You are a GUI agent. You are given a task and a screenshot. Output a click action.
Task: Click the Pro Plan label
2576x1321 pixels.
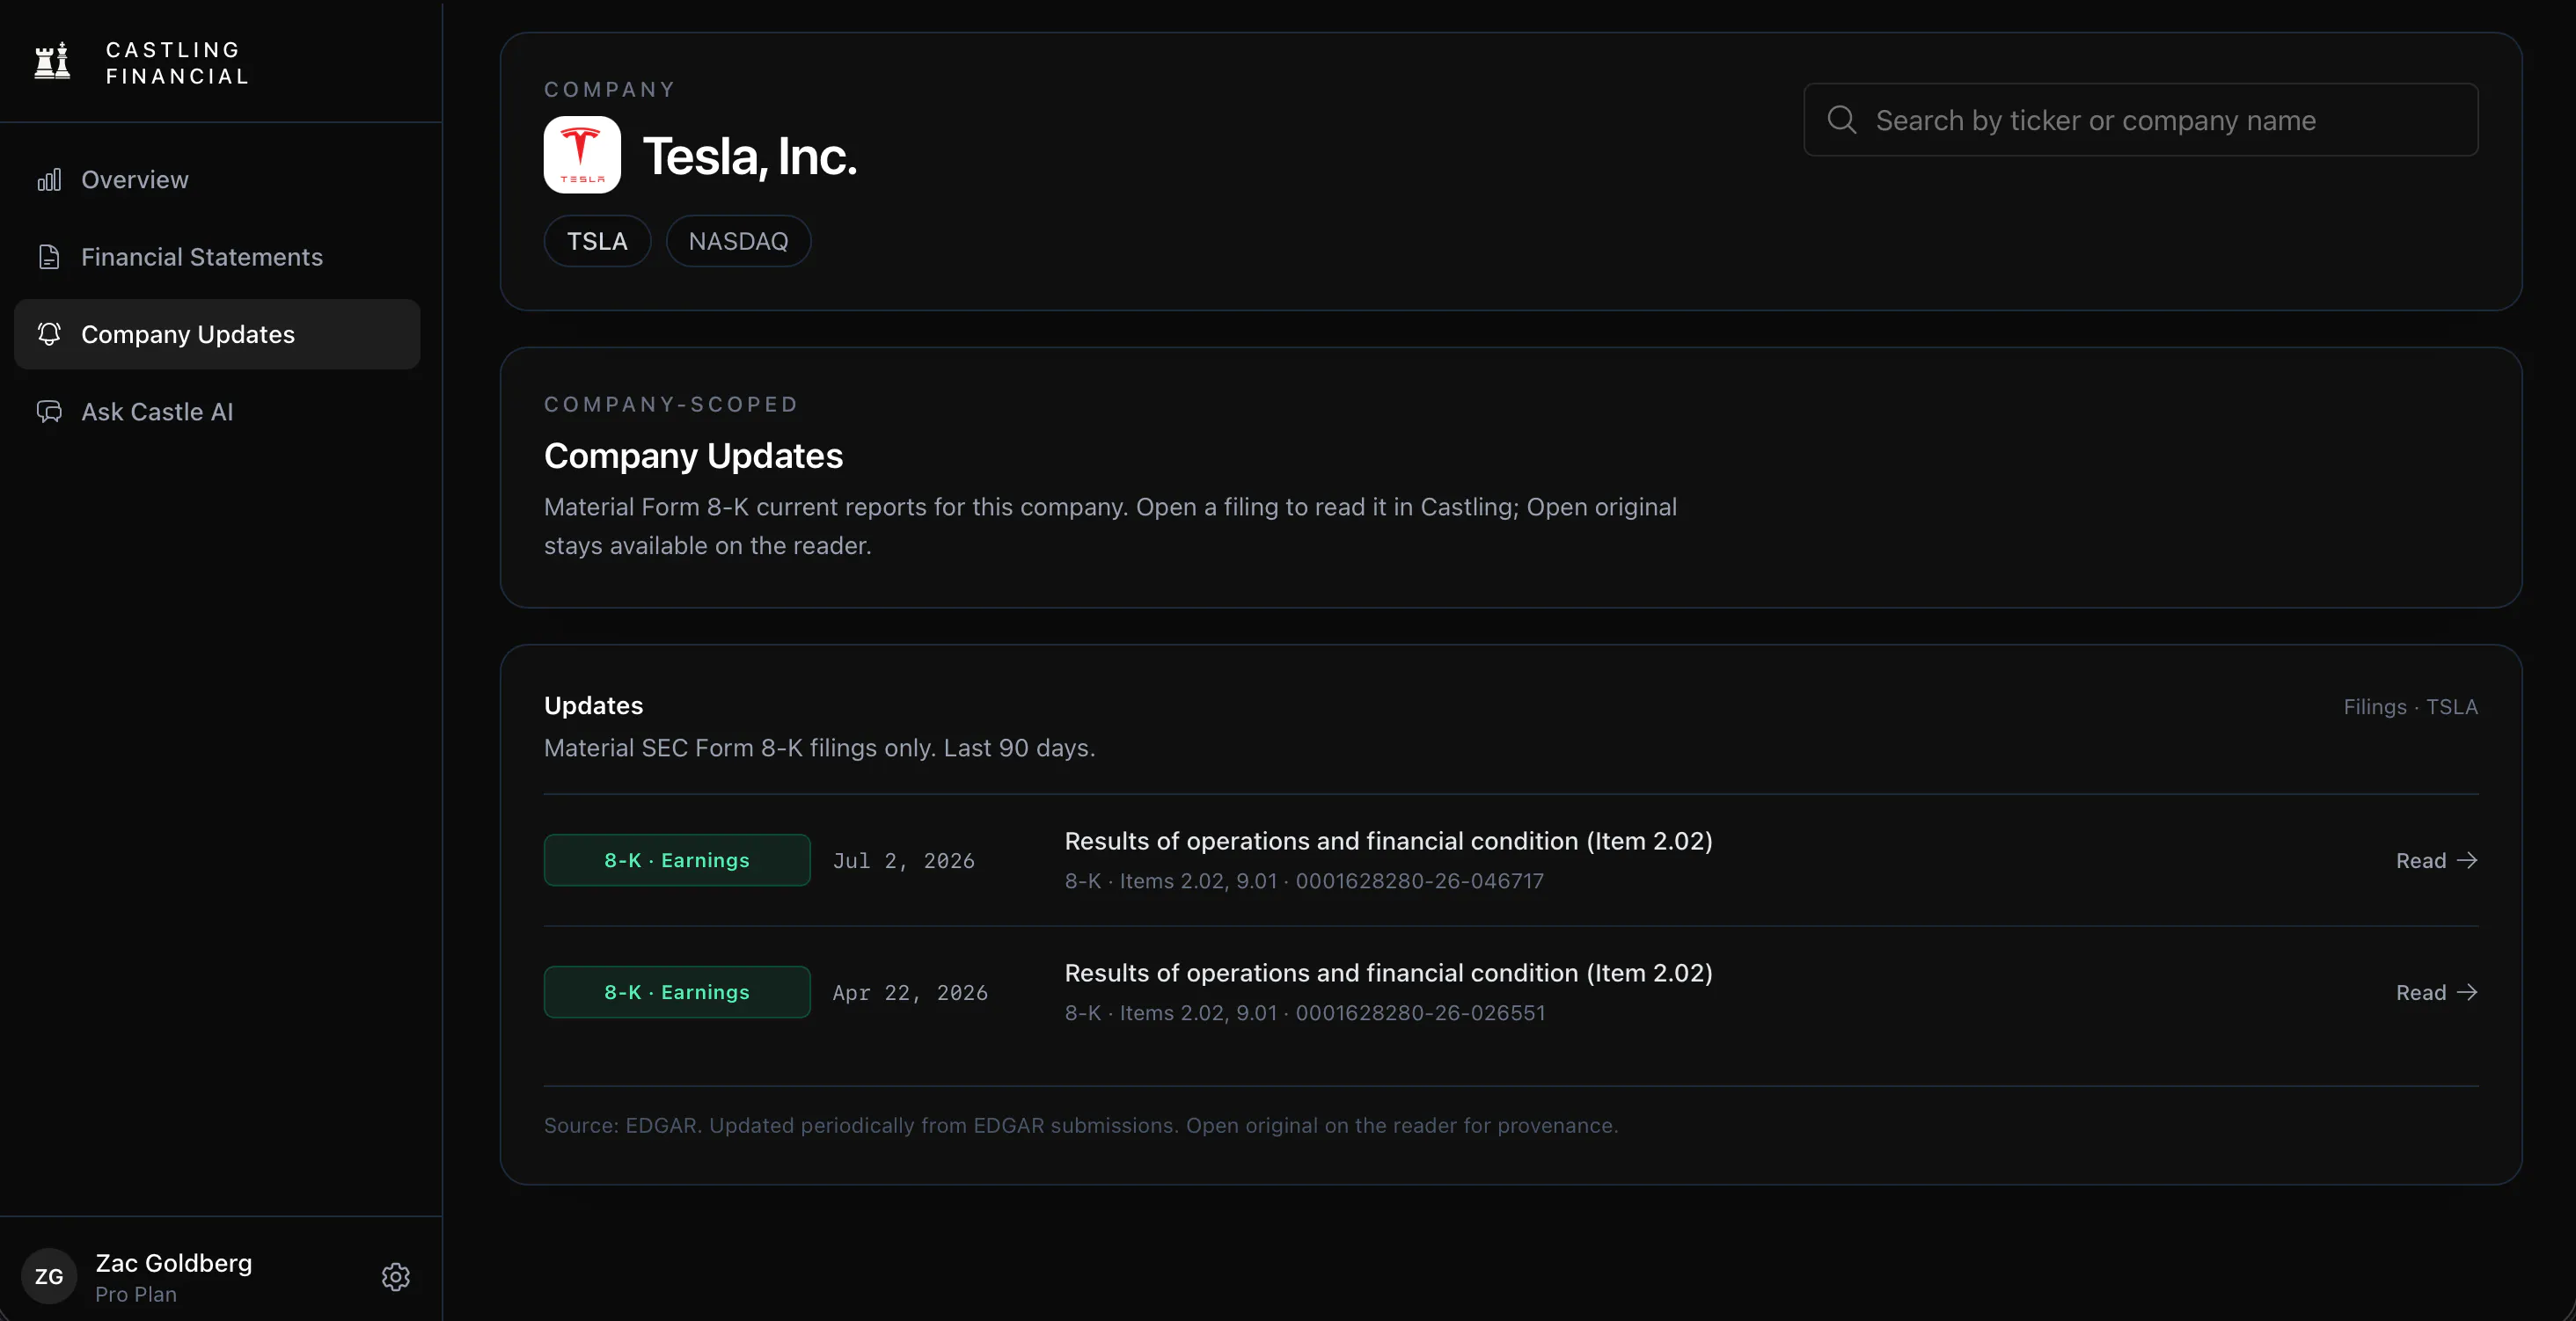pos(136,1294)
